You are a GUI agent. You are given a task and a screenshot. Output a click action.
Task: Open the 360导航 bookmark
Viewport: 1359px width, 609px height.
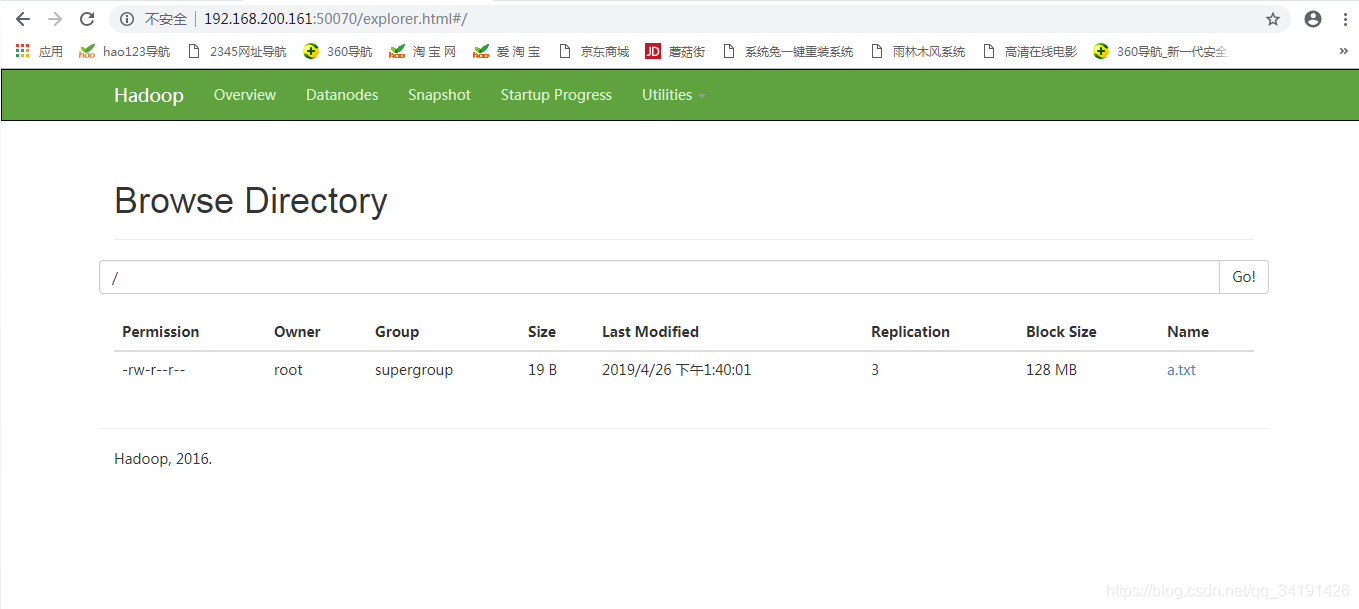pos(338,51)
